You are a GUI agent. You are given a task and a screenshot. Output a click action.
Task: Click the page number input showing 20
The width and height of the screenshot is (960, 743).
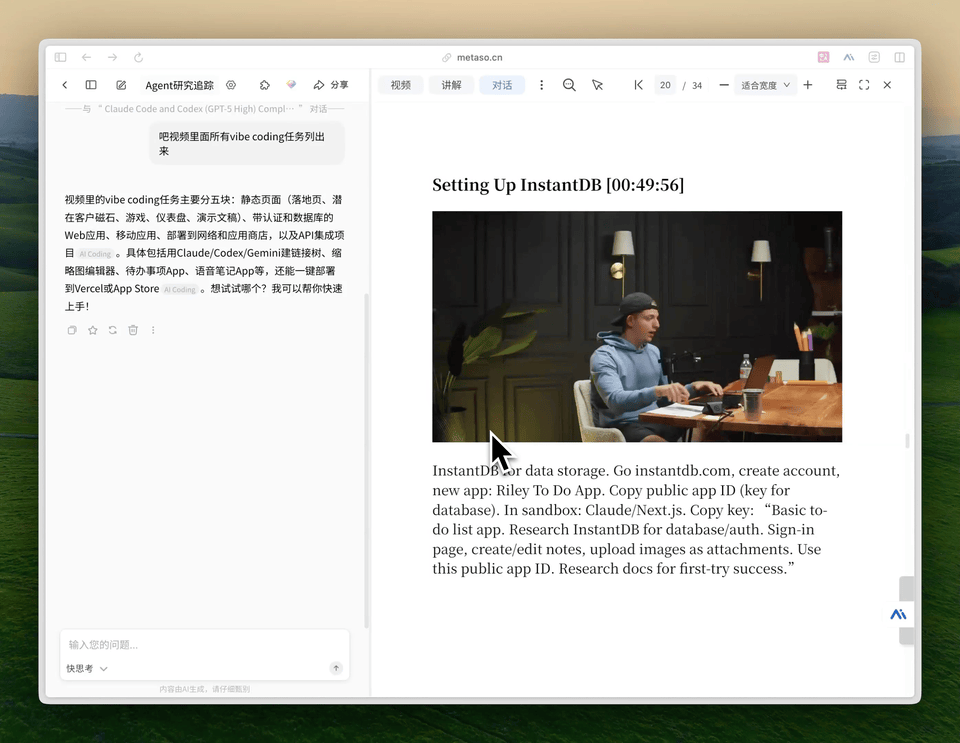coord(665,85)
